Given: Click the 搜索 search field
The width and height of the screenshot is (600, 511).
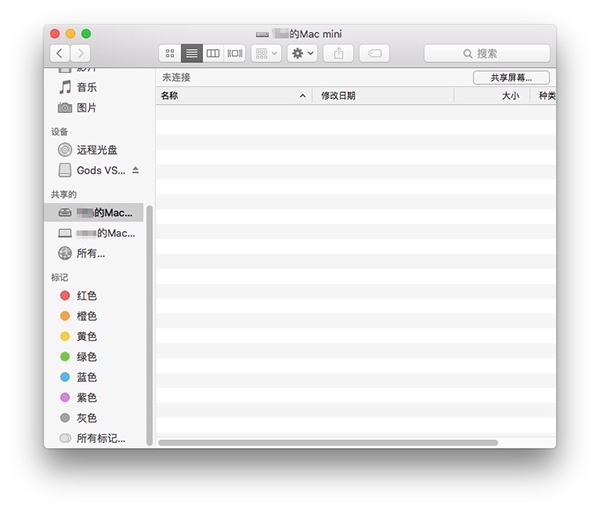Looking at the screenshot, I should (x=487, y=53).
